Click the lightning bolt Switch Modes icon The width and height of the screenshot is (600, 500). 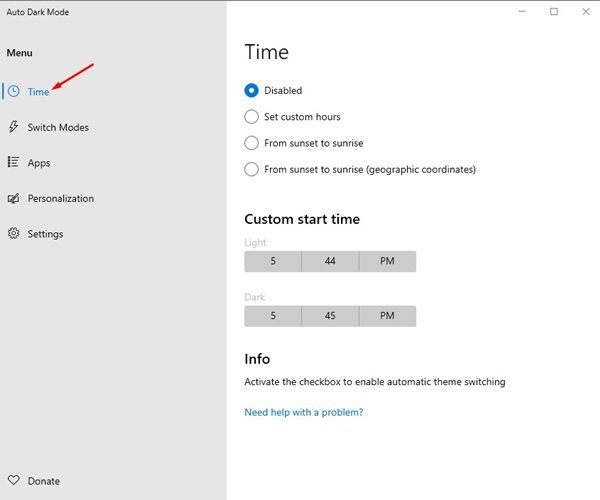[14, 127]
